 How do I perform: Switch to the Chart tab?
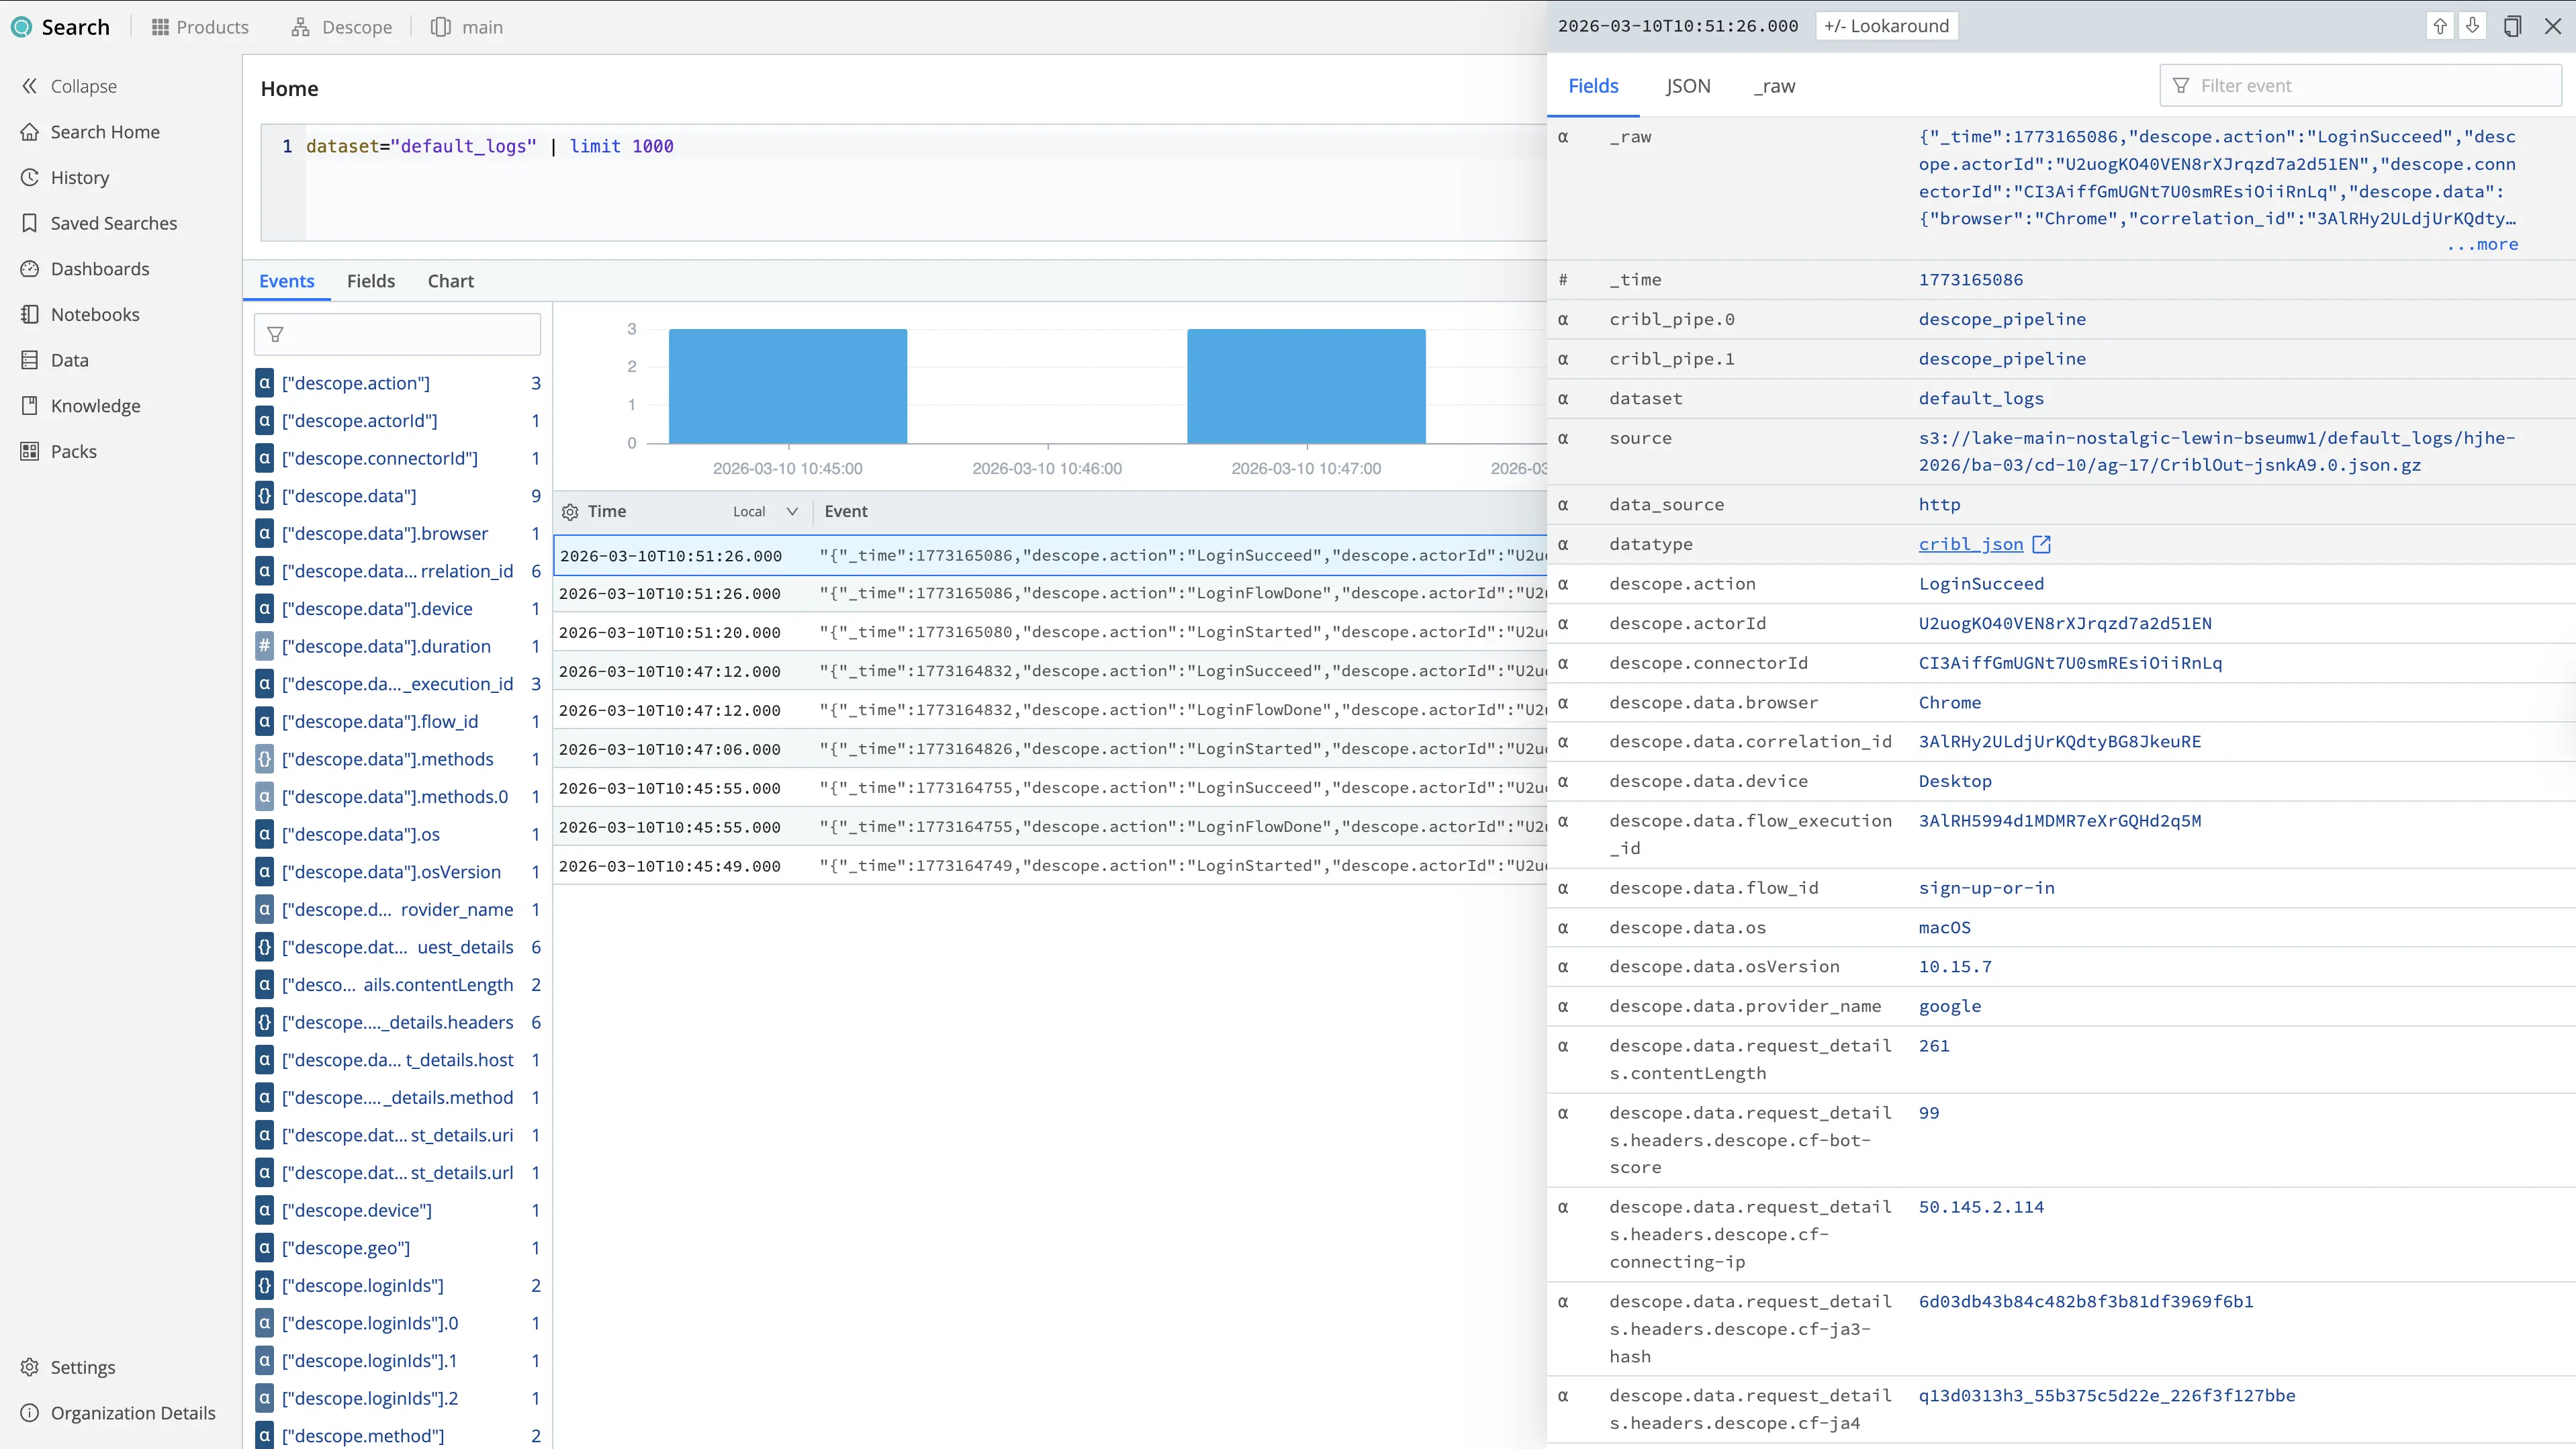coord(450,281)
